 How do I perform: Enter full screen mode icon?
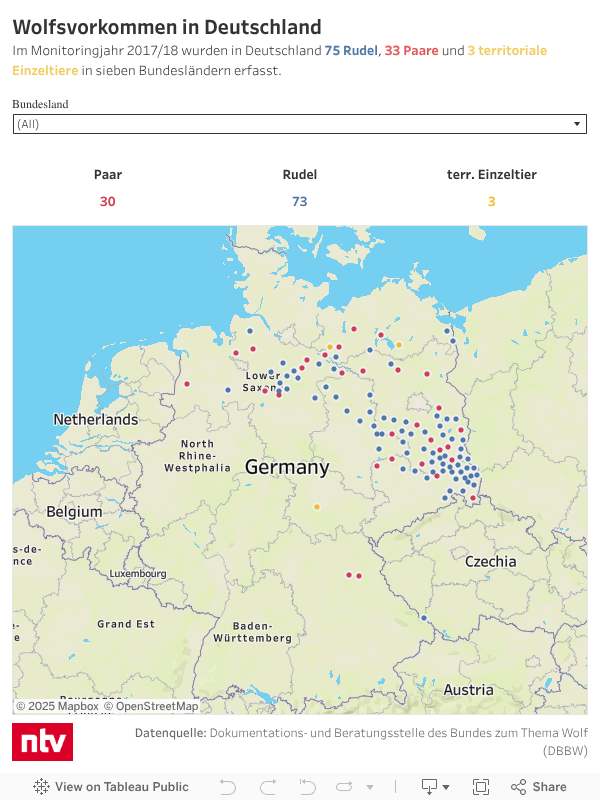coord(480,787)
